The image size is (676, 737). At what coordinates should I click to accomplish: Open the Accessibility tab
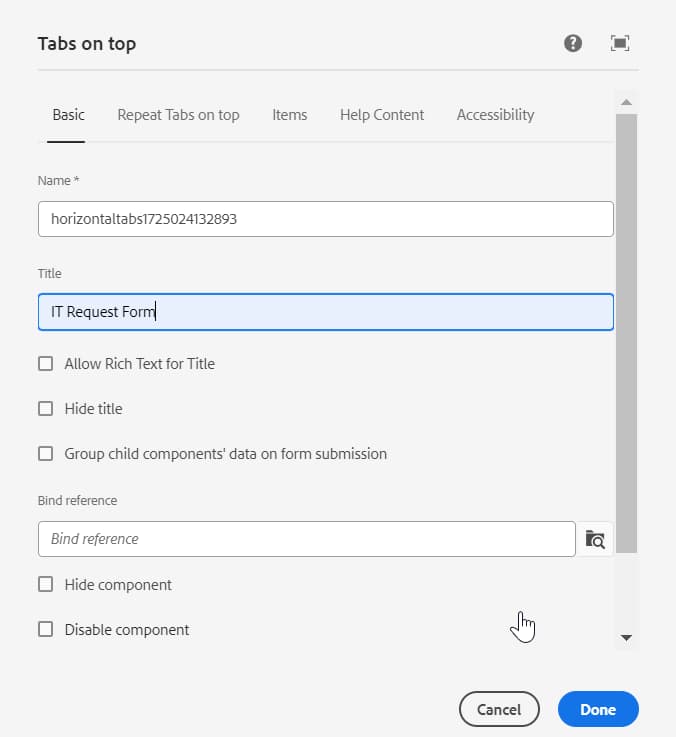pos(495,115)
